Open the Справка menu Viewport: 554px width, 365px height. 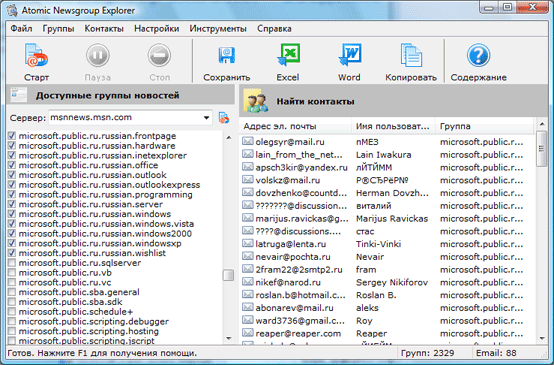click(x=274, y=29)
